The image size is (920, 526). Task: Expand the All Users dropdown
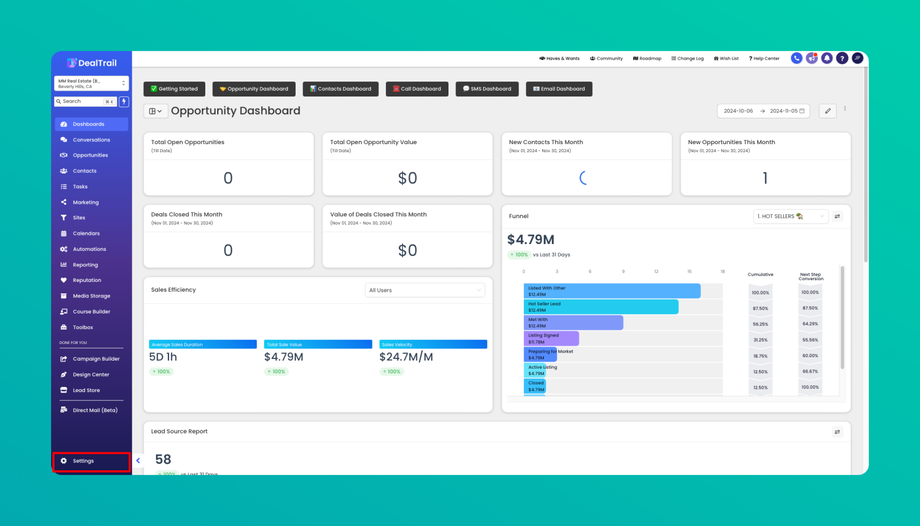[425, 290]
